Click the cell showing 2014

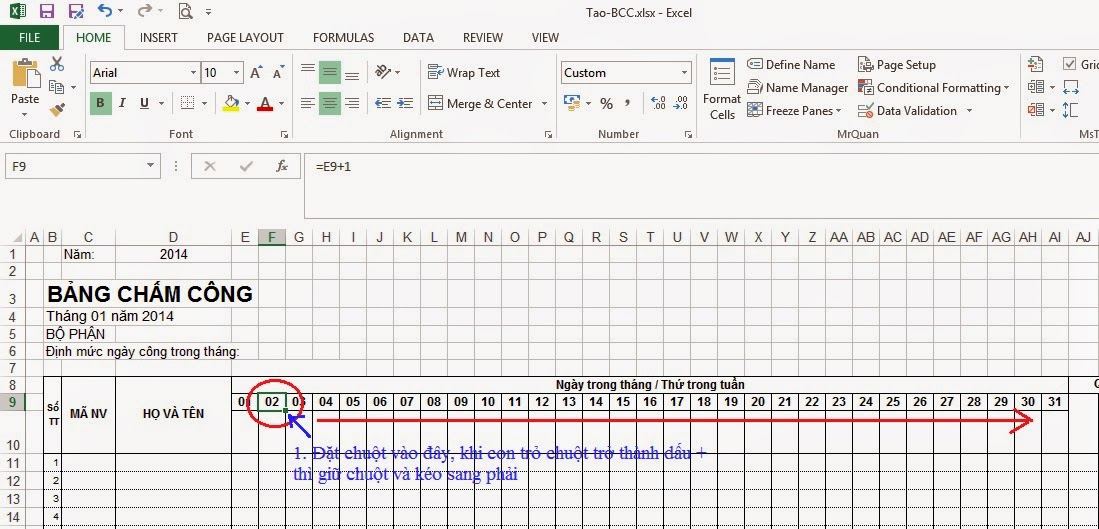173,254
